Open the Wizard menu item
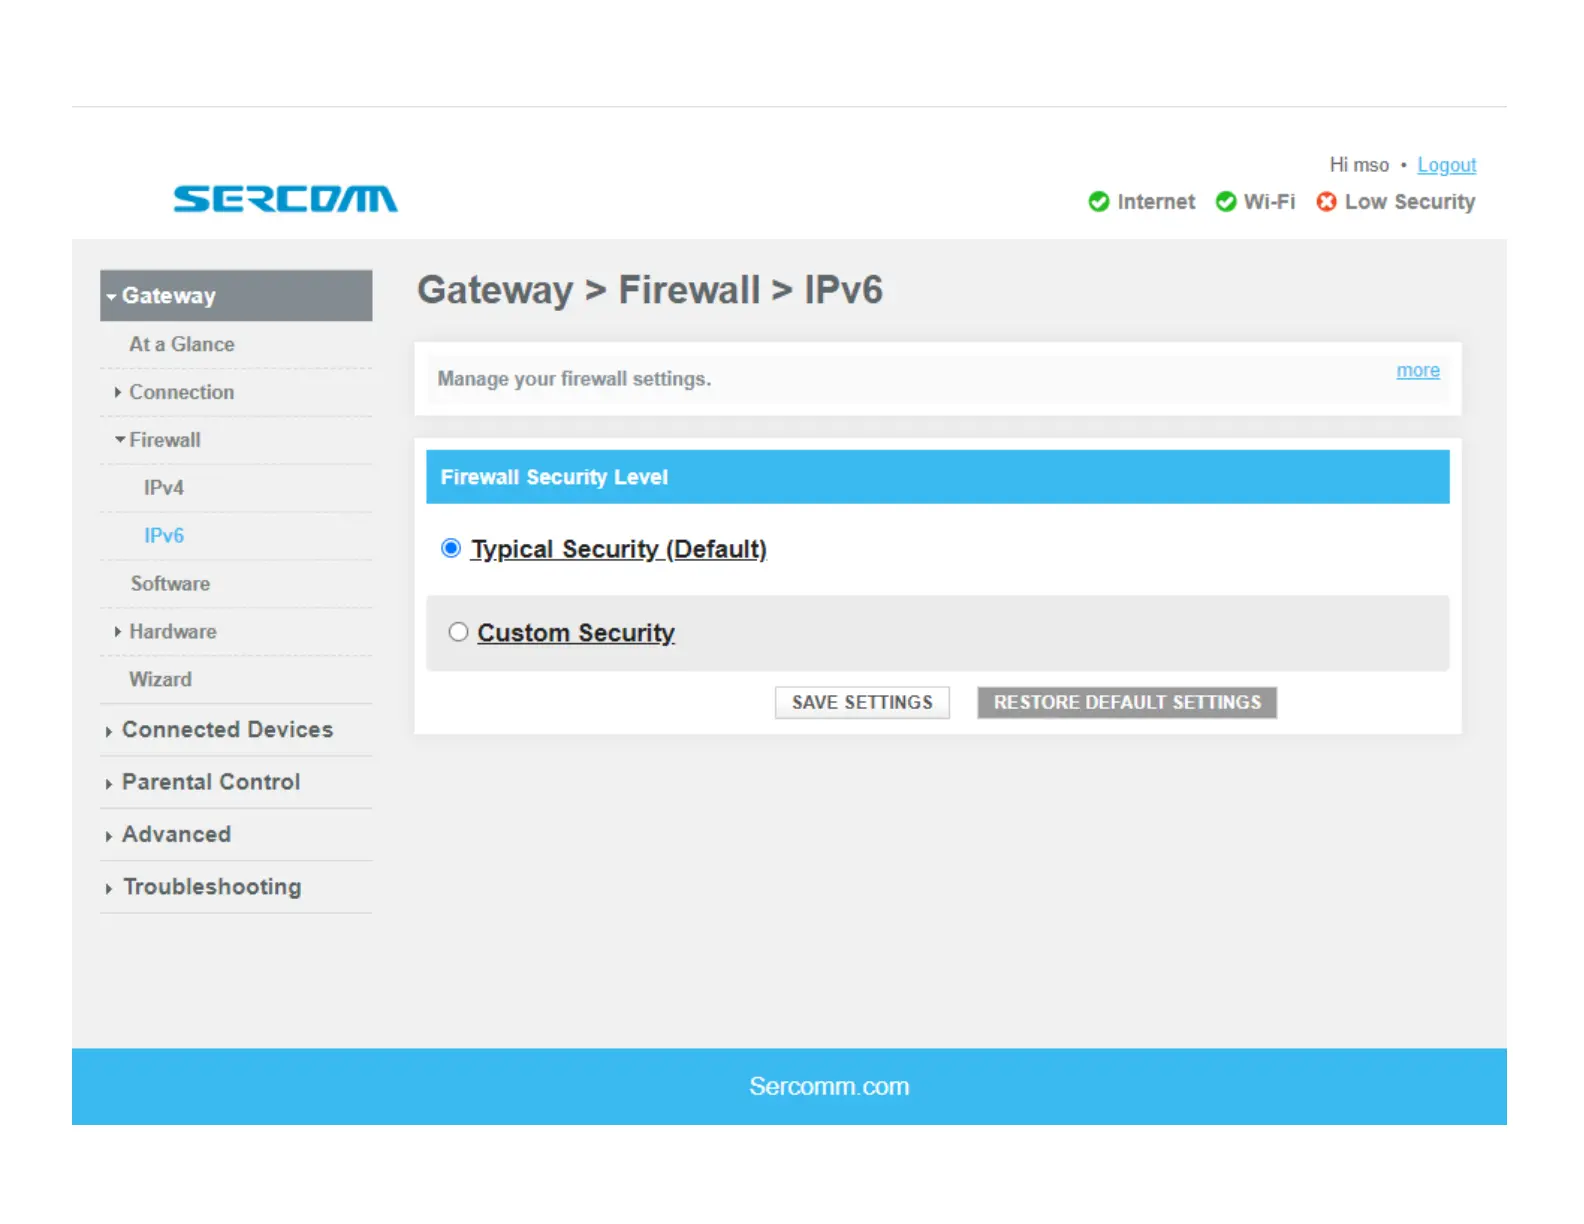 (x=160, y=679)
